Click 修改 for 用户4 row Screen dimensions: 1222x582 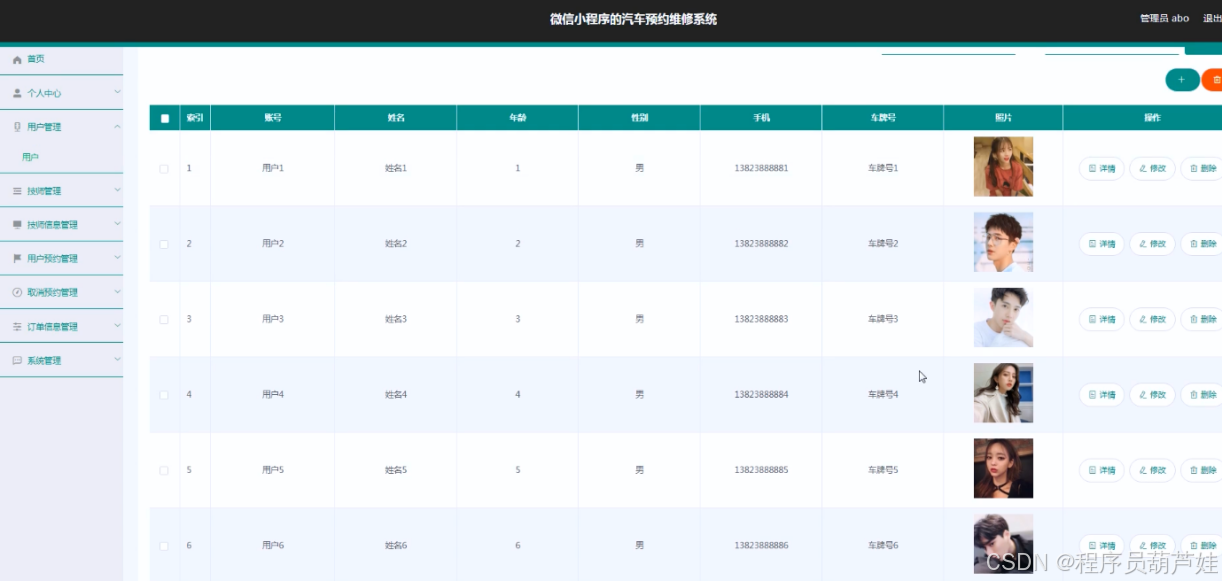[1152, 395]
